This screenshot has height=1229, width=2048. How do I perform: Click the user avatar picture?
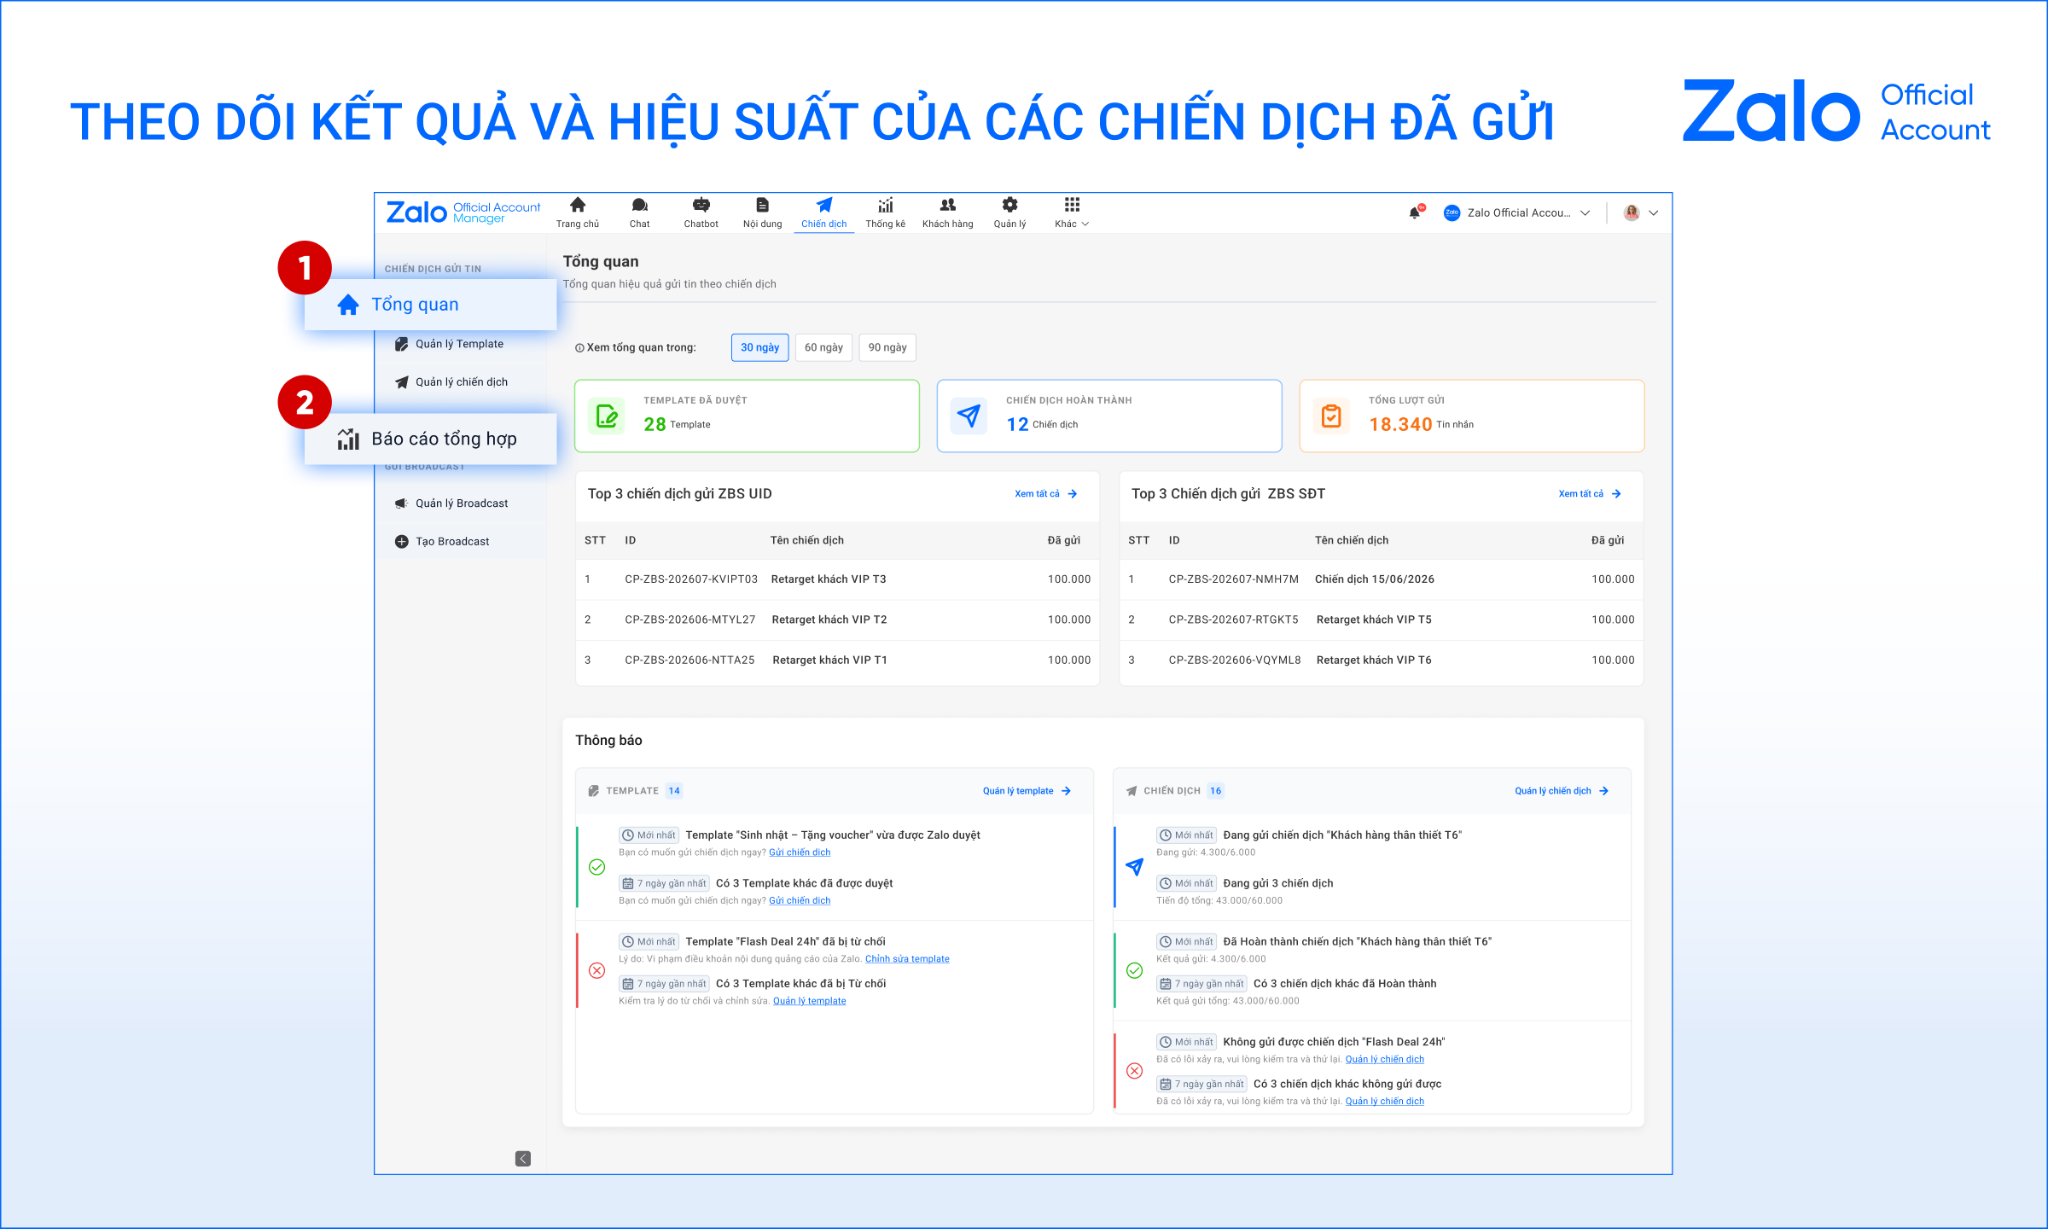click(1632, 213)
